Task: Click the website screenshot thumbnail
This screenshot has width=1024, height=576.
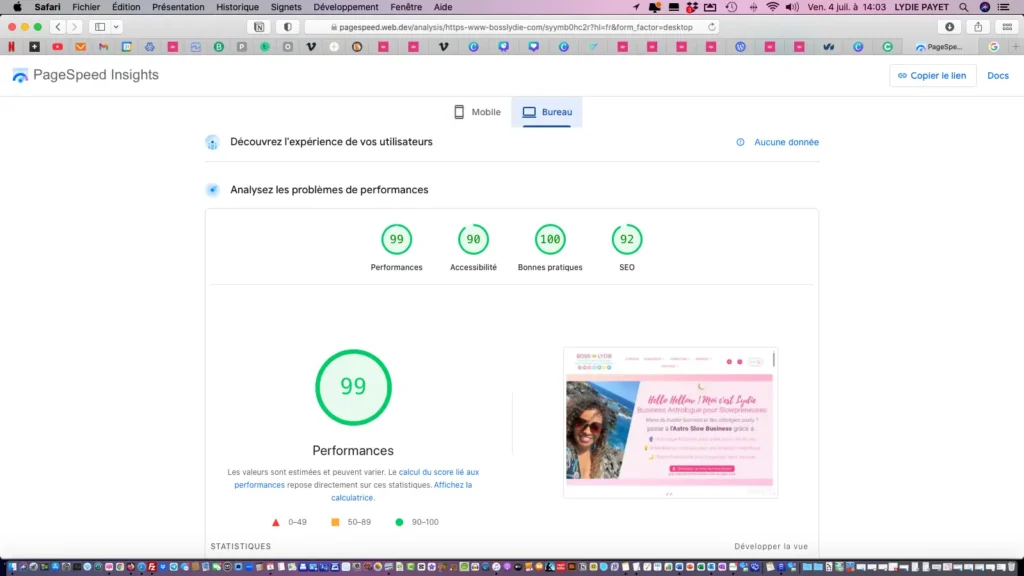Action: (670, 422)
